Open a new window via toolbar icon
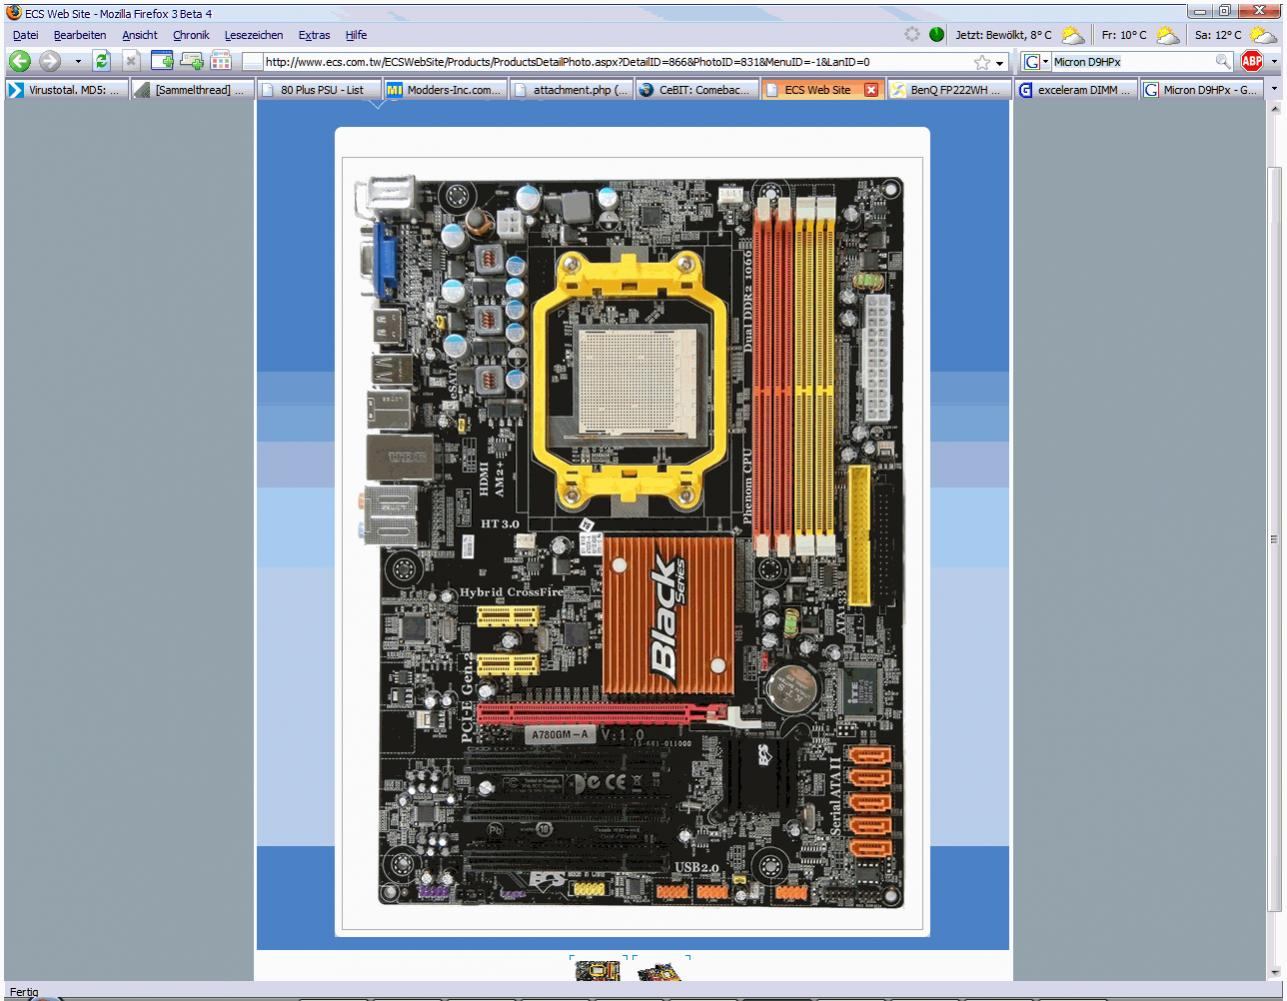The width and height of the screenshot is (1287, 1001). [x=162, y=61]
